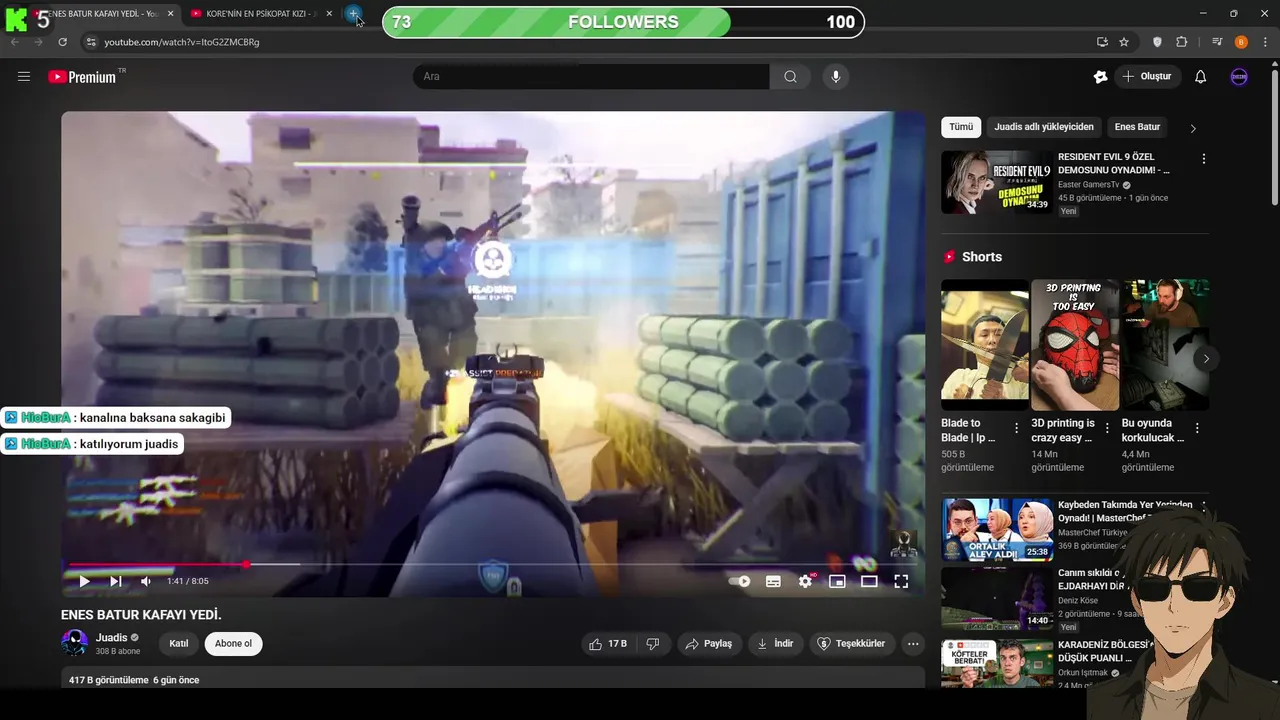Click the browser address bar URL
The image size is (1280, 720).
click(182, 42)
